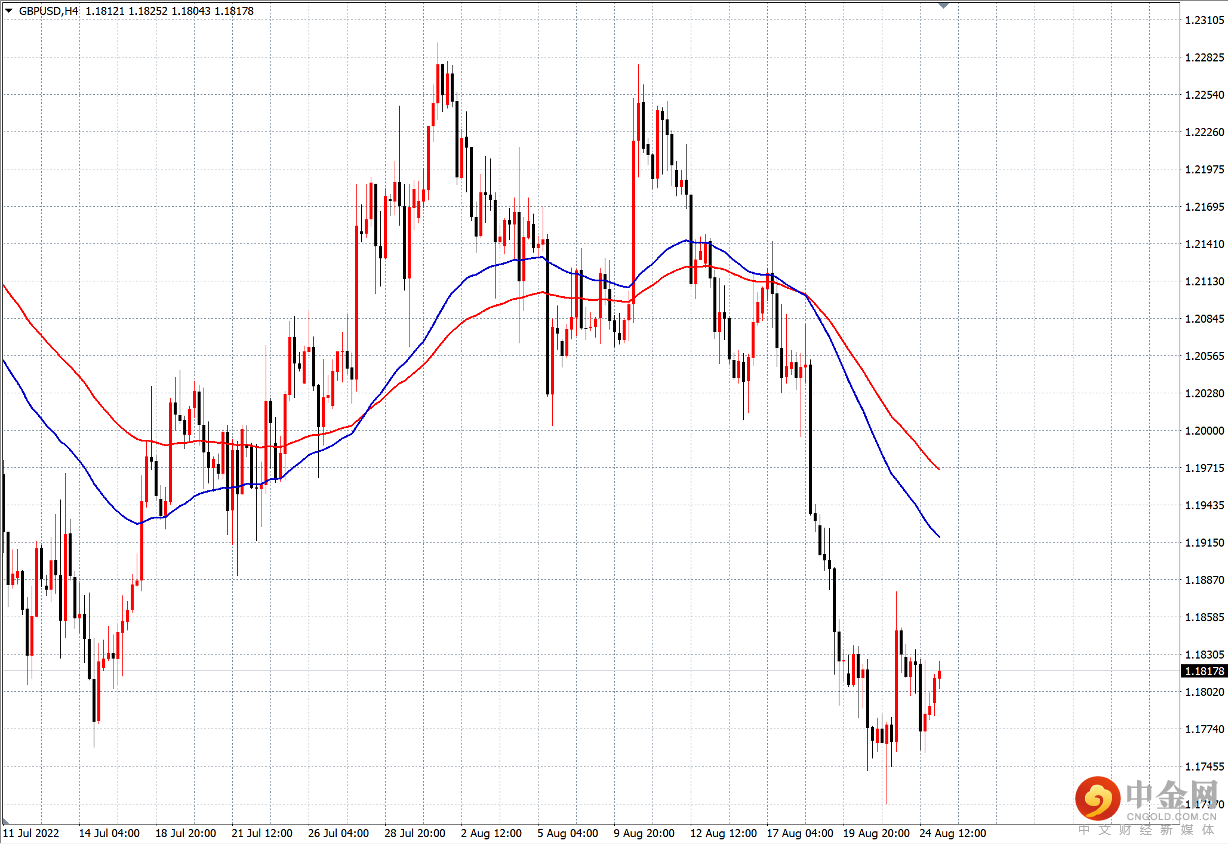Click the 11 Jul 2022 date label
1232x848 pixels.
pyautogui.click(x=31, y=833)
